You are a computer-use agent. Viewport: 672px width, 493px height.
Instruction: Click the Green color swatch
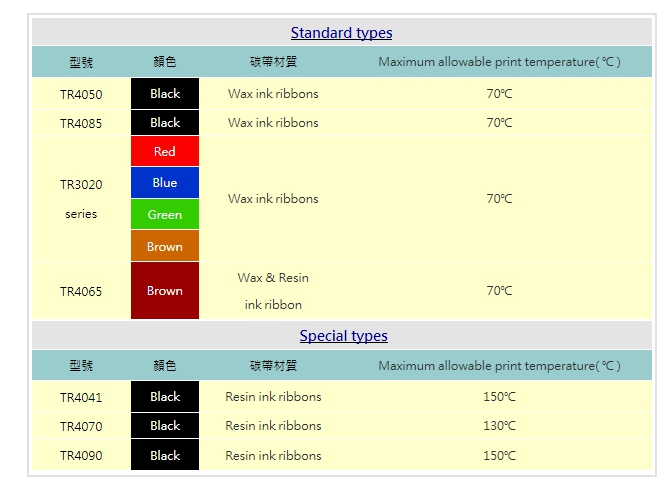(165, 214)
